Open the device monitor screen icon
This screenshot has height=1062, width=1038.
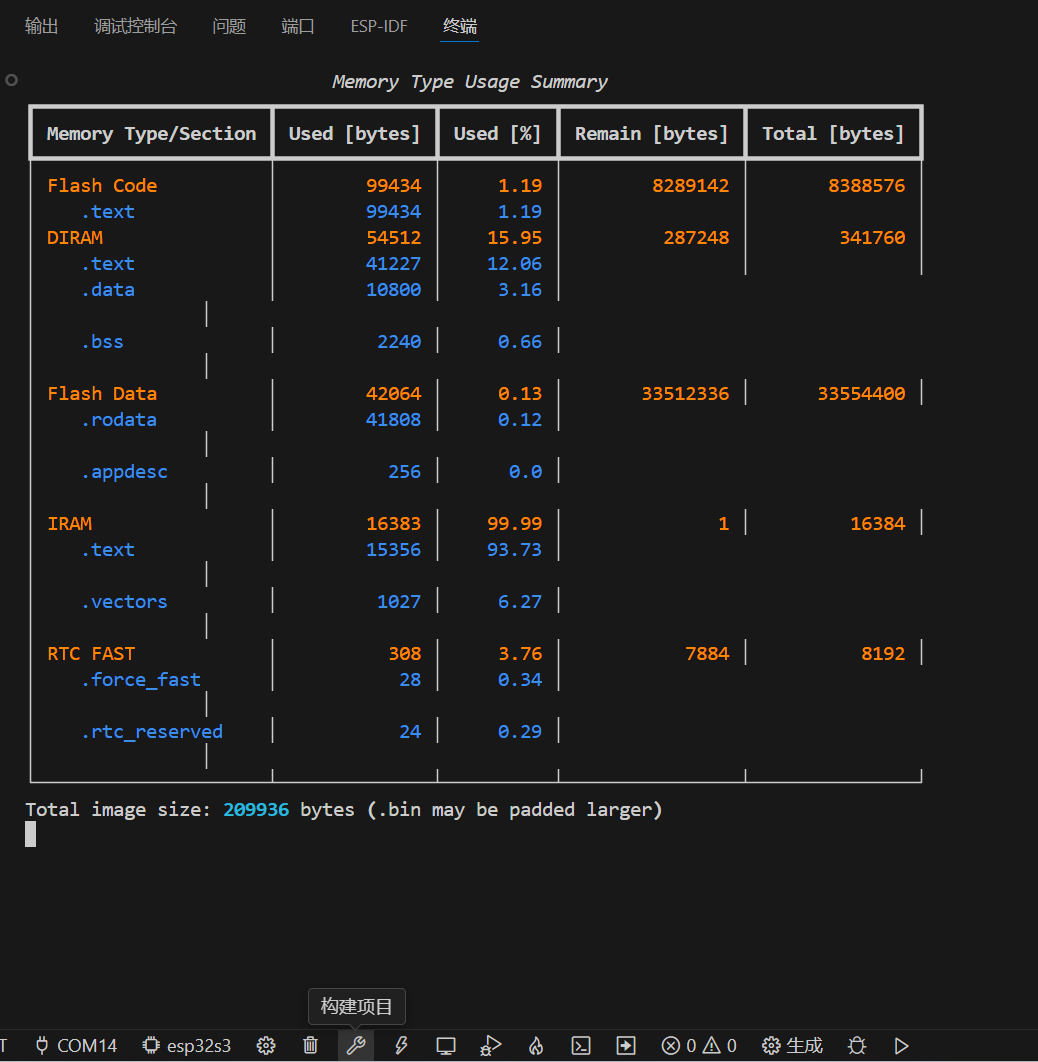(x=446, y=1046)
